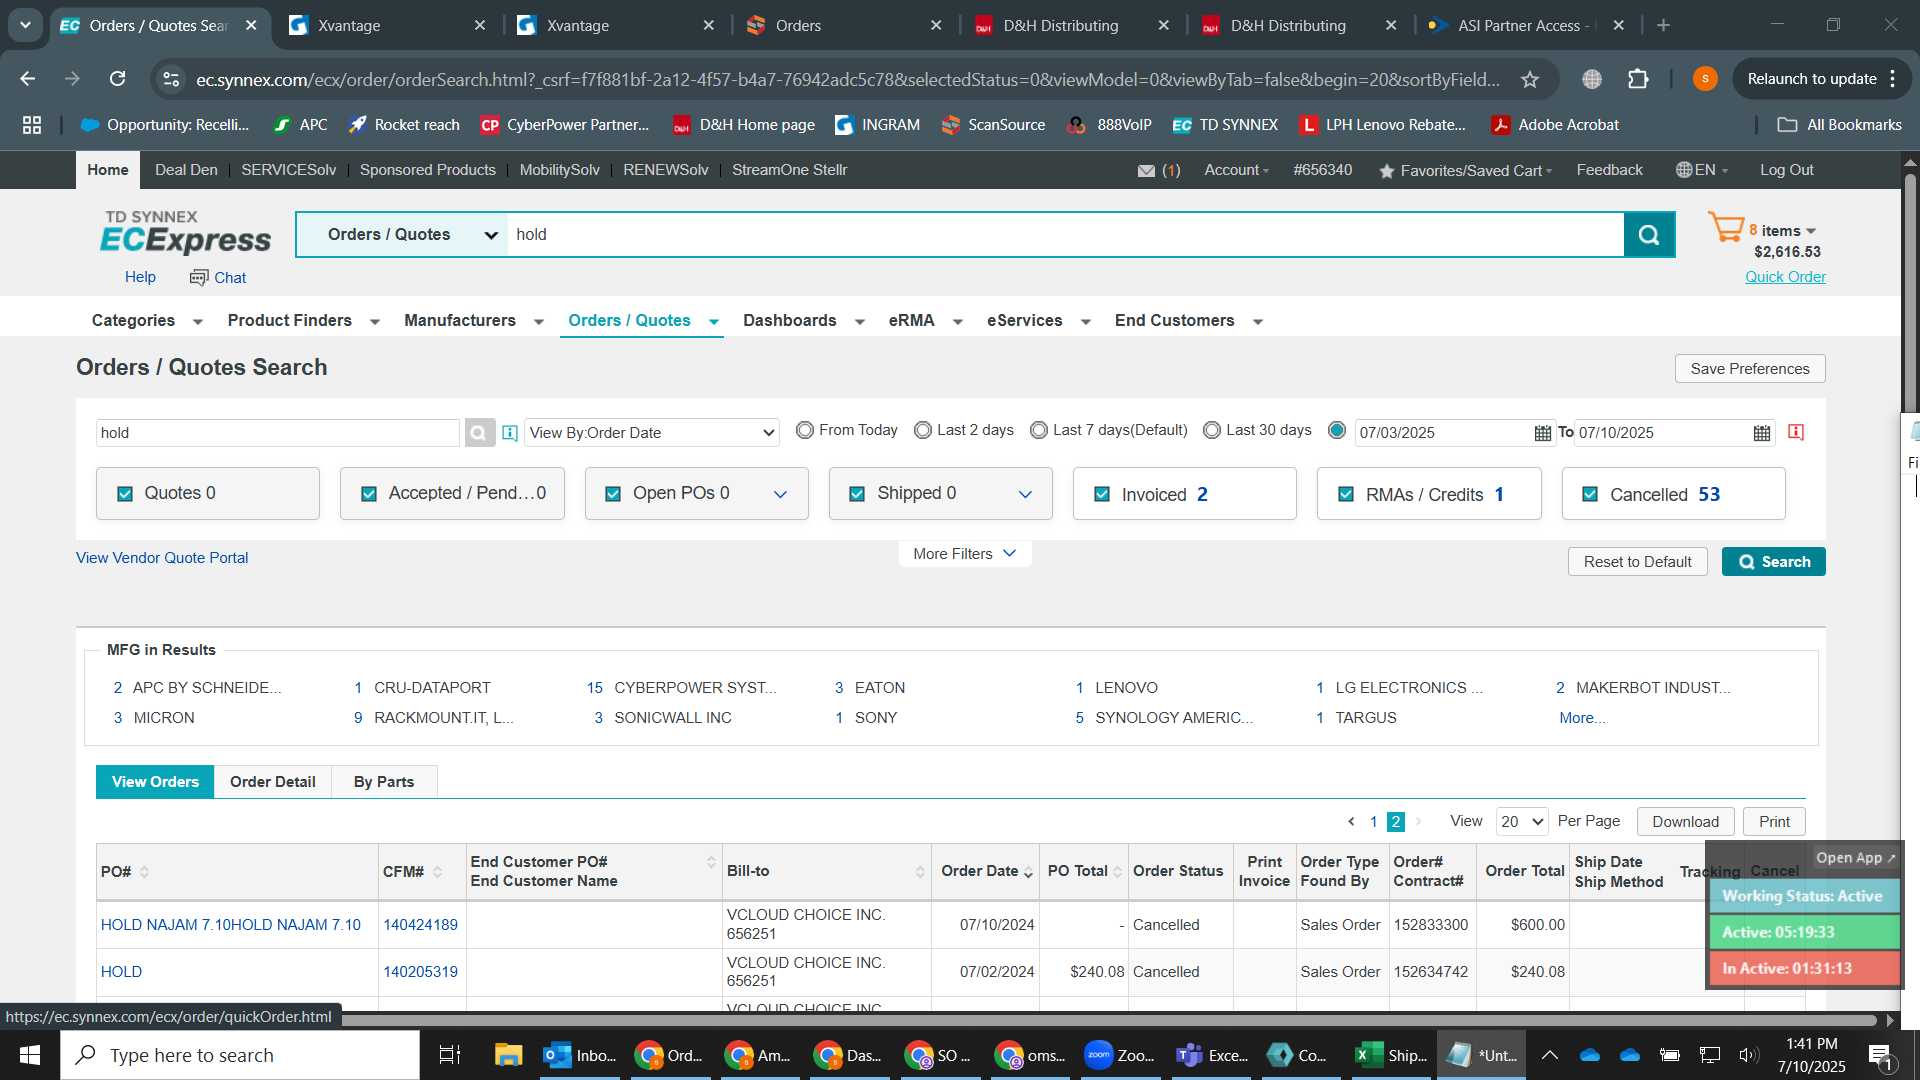Go to Deal Den in top navigation

click(x=186, y=170)
